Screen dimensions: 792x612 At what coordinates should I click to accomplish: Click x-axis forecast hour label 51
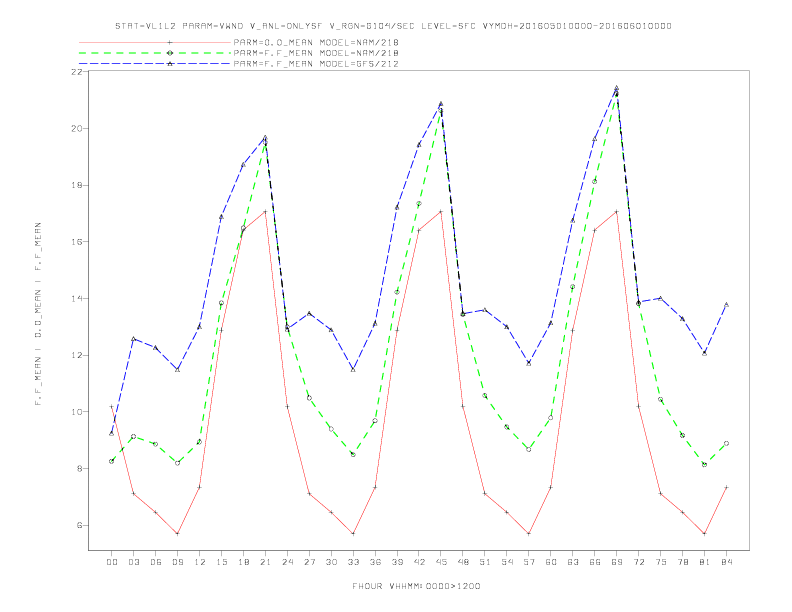tap(485, 562)
